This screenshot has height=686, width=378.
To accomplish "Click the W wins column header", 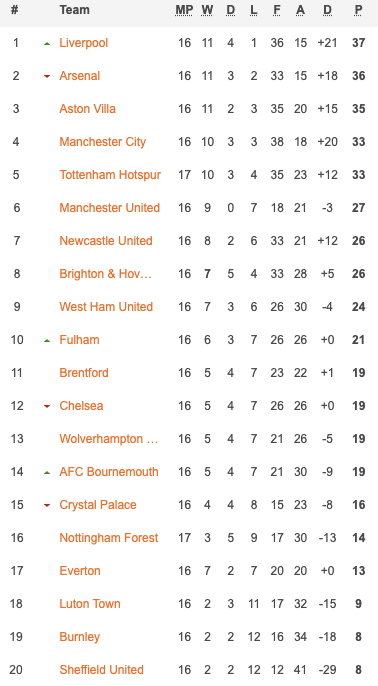I will pyautogui.click(x=207, y=10).
